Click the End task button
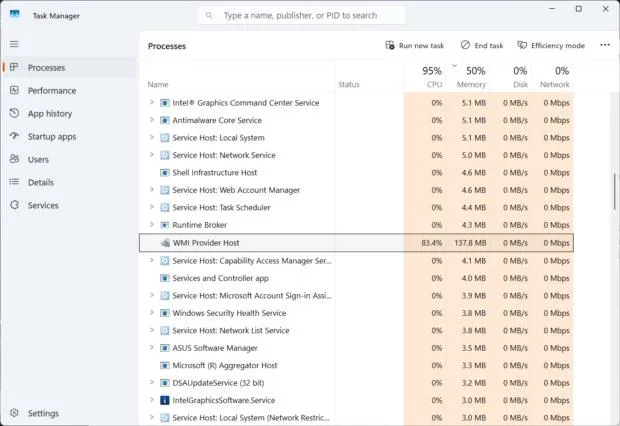This screenshot has height=426, width=620. (x=482, y=45)
